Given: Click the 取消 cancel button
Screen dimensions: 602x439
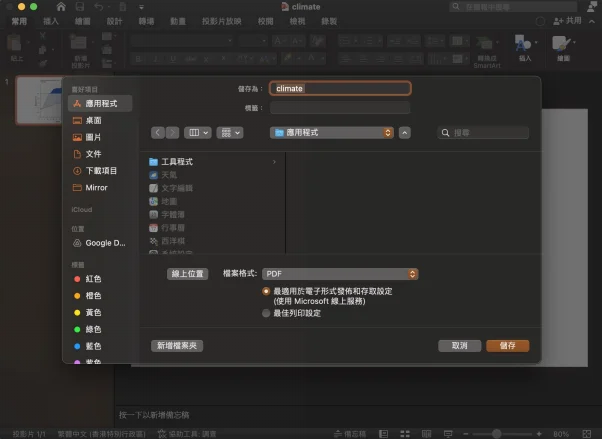Looking at the screenshot, I should (460, 346).
